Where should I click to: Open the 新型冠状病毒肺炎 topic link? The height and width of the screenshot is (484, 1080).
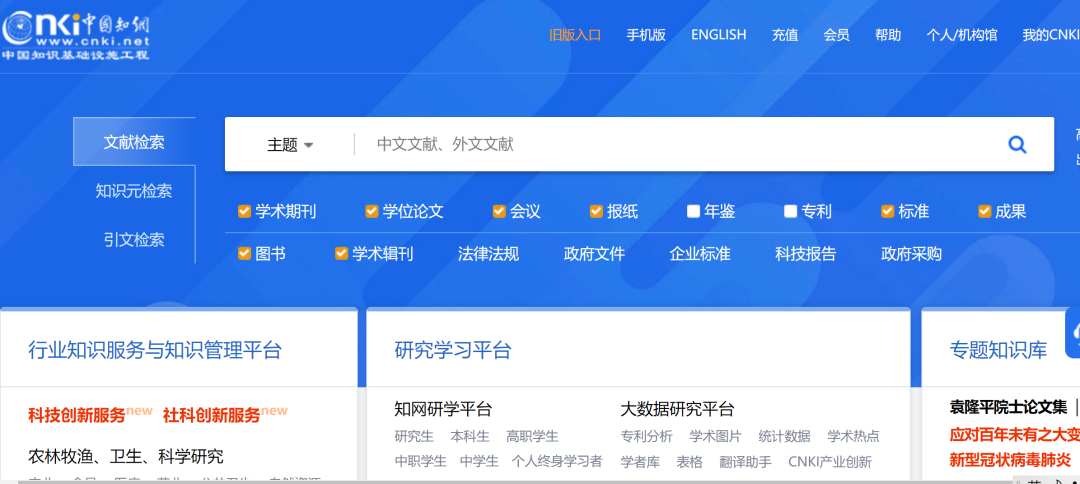1010,459
